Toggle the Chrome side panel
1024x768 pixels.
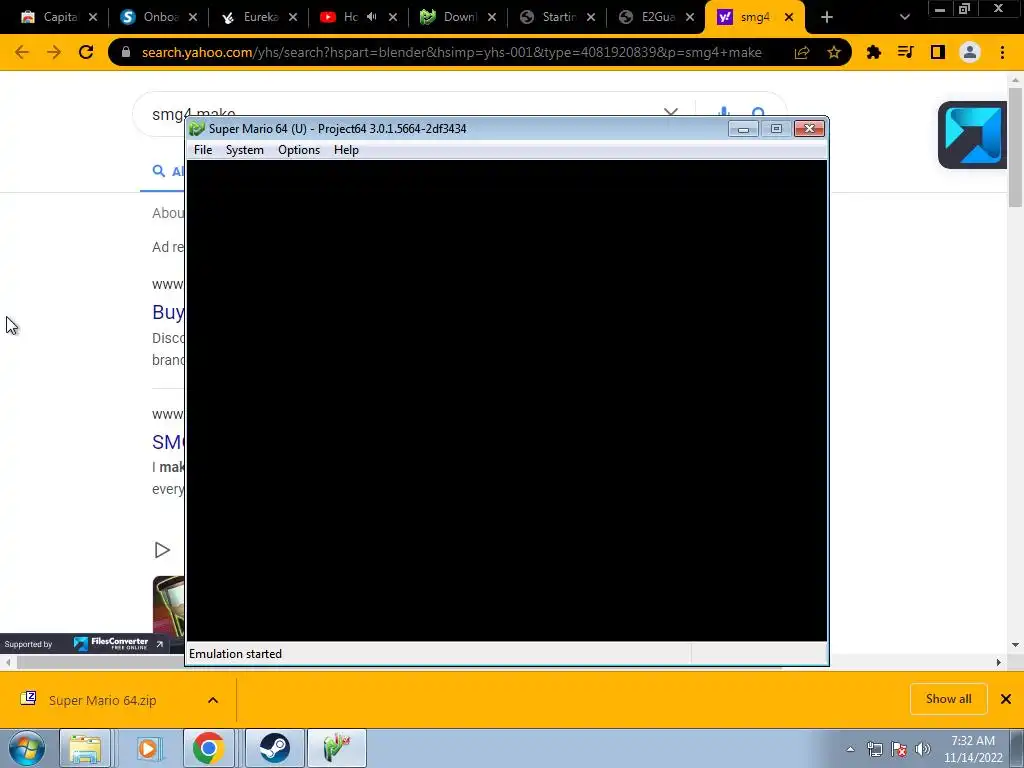coord(938,52)
